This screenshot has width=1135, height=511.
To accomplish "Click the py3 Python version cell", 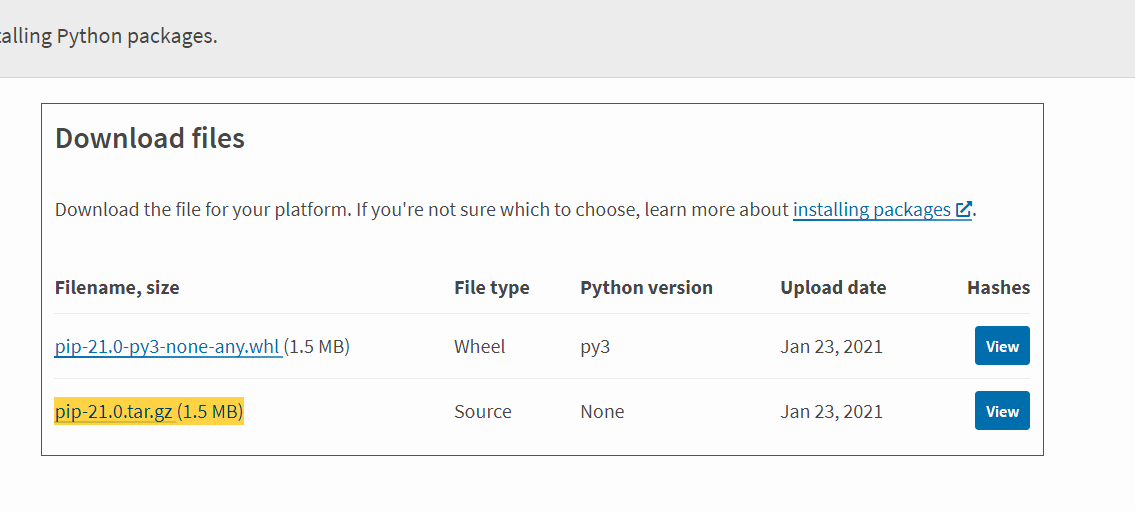I will tap(594, 347).
